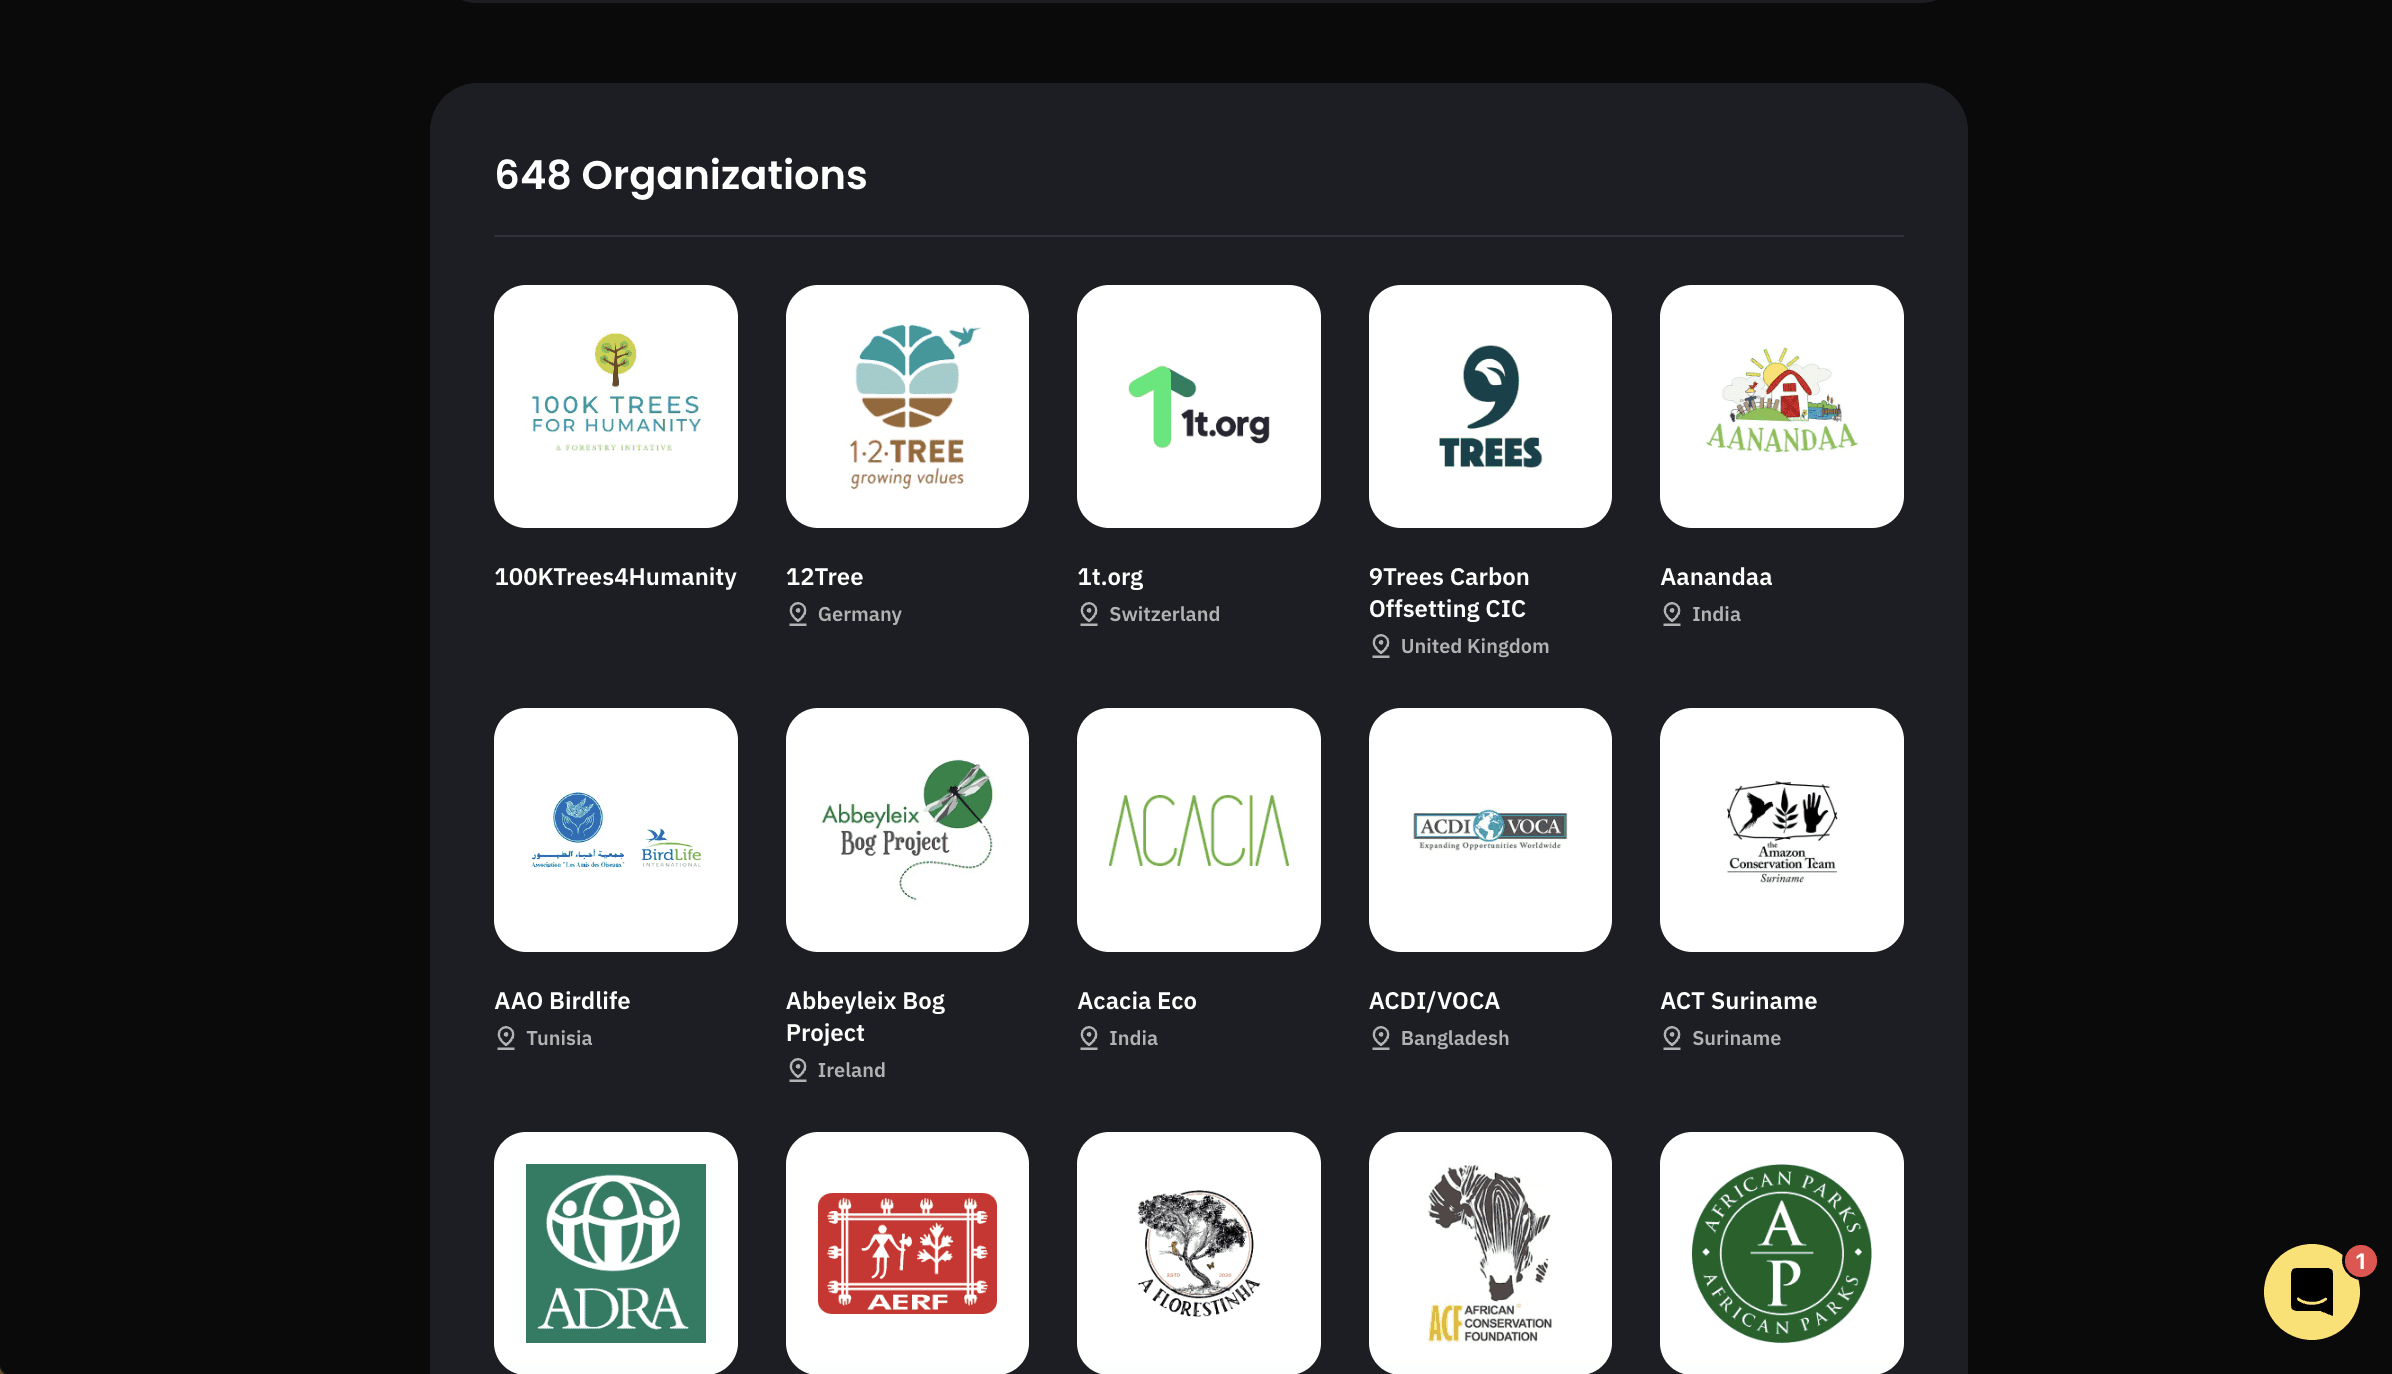Open the Aanandaa logo card
Viewport: 2392px width, 1374px height.
[1782, 406]
